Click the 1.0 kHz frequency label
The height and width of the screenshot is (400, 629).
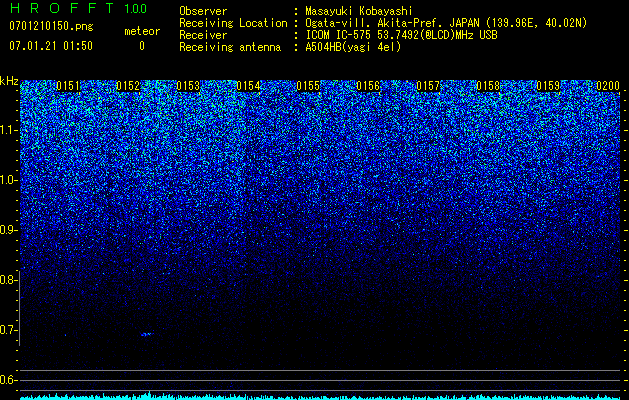(x=8, y=180)
